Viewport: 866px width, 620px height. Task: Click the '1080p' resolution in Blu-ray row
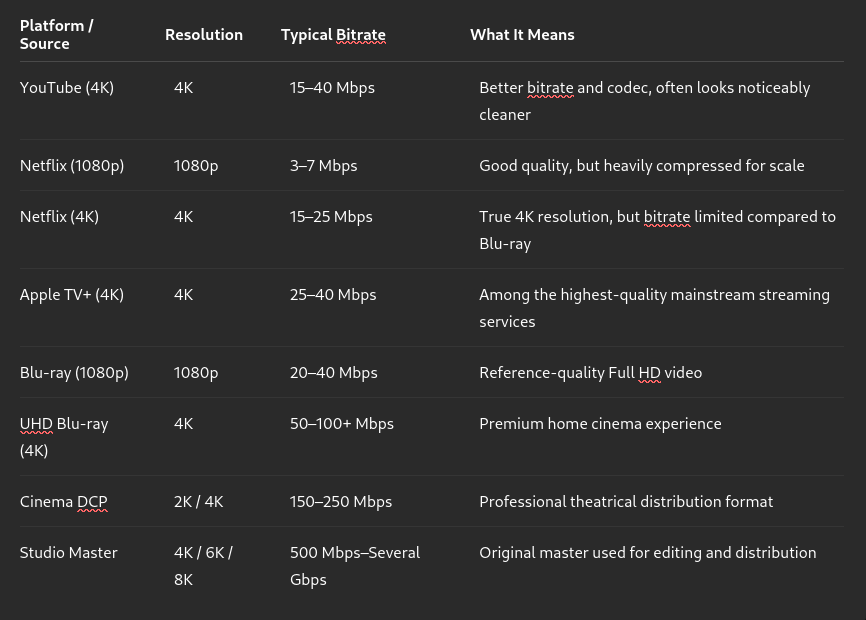(196, 373)
